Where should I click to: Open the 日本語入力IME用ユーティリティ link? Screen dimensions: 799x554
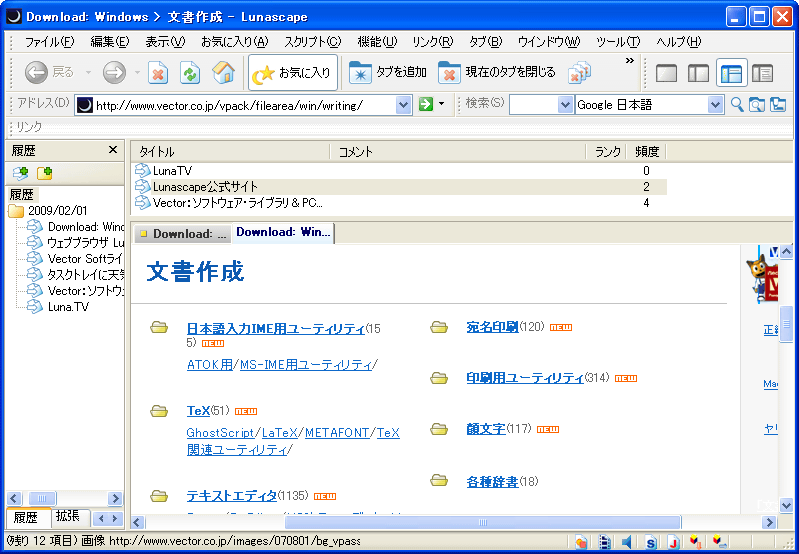coord(276,329)
